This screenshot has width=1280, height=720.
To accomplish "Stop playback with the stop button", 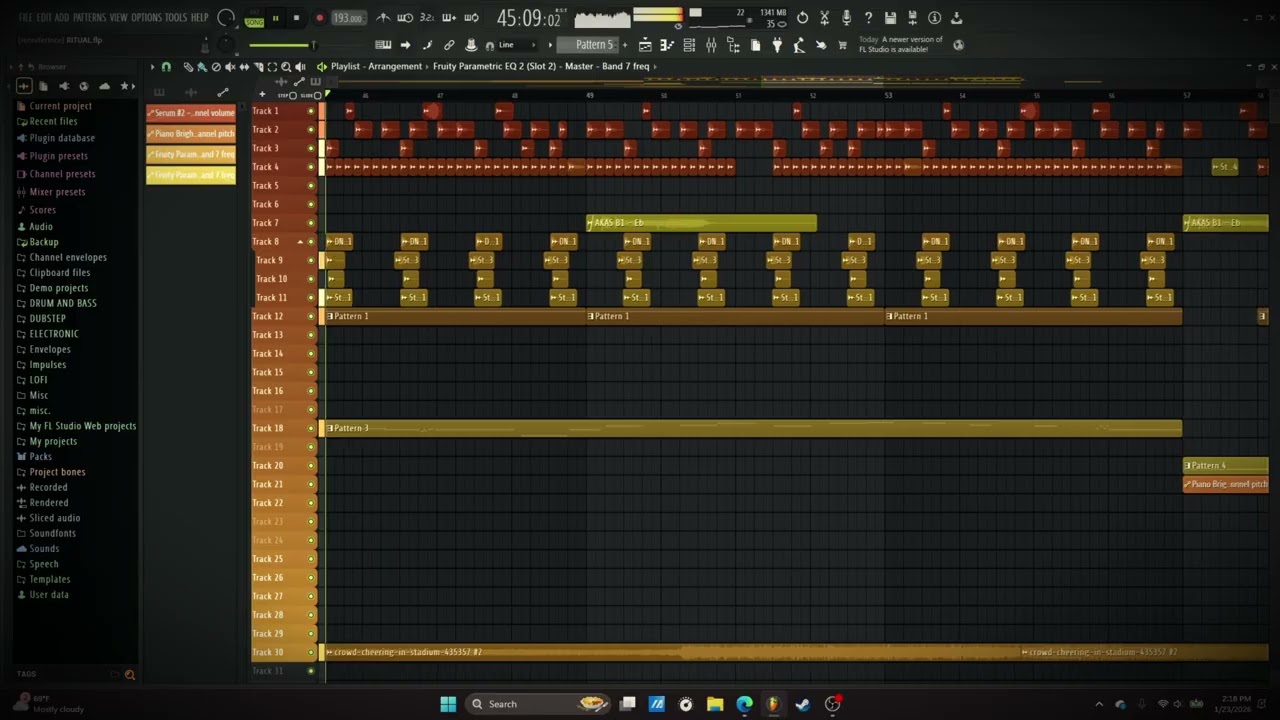I will [x=296, y=18].
